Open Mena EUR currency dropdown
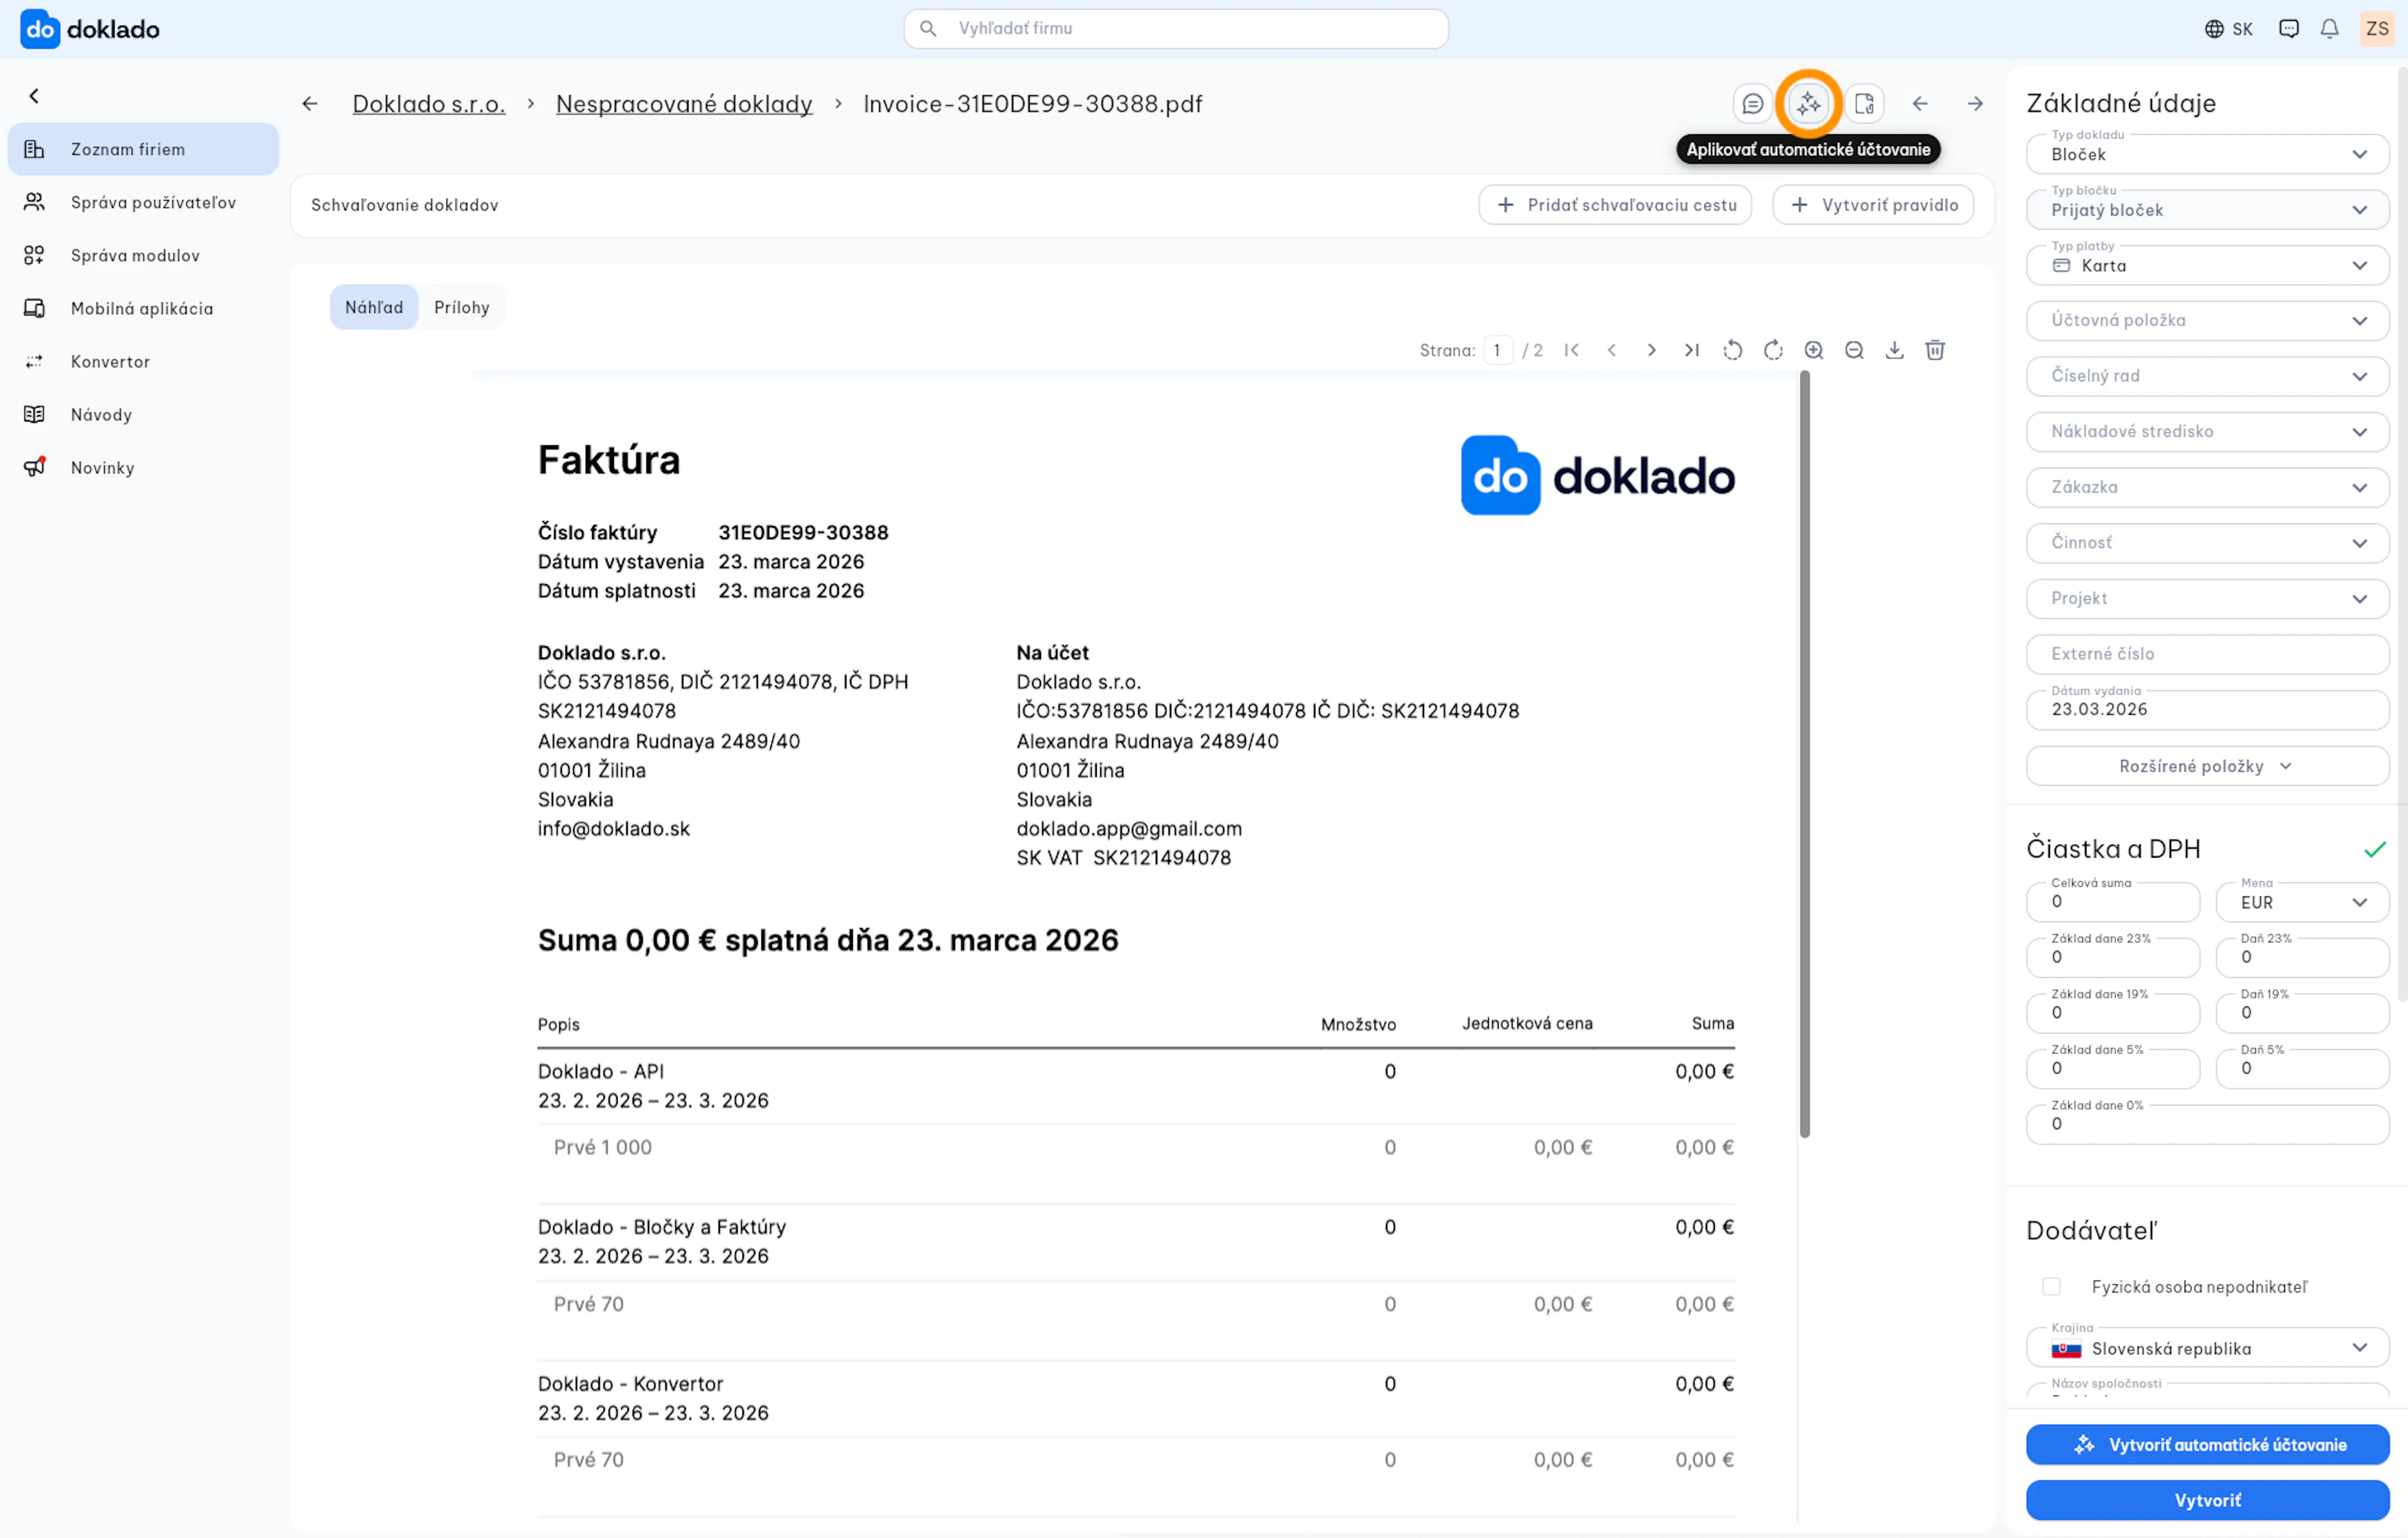The height and width of the screenshot is (1538, 2408). coord(2302,902)
